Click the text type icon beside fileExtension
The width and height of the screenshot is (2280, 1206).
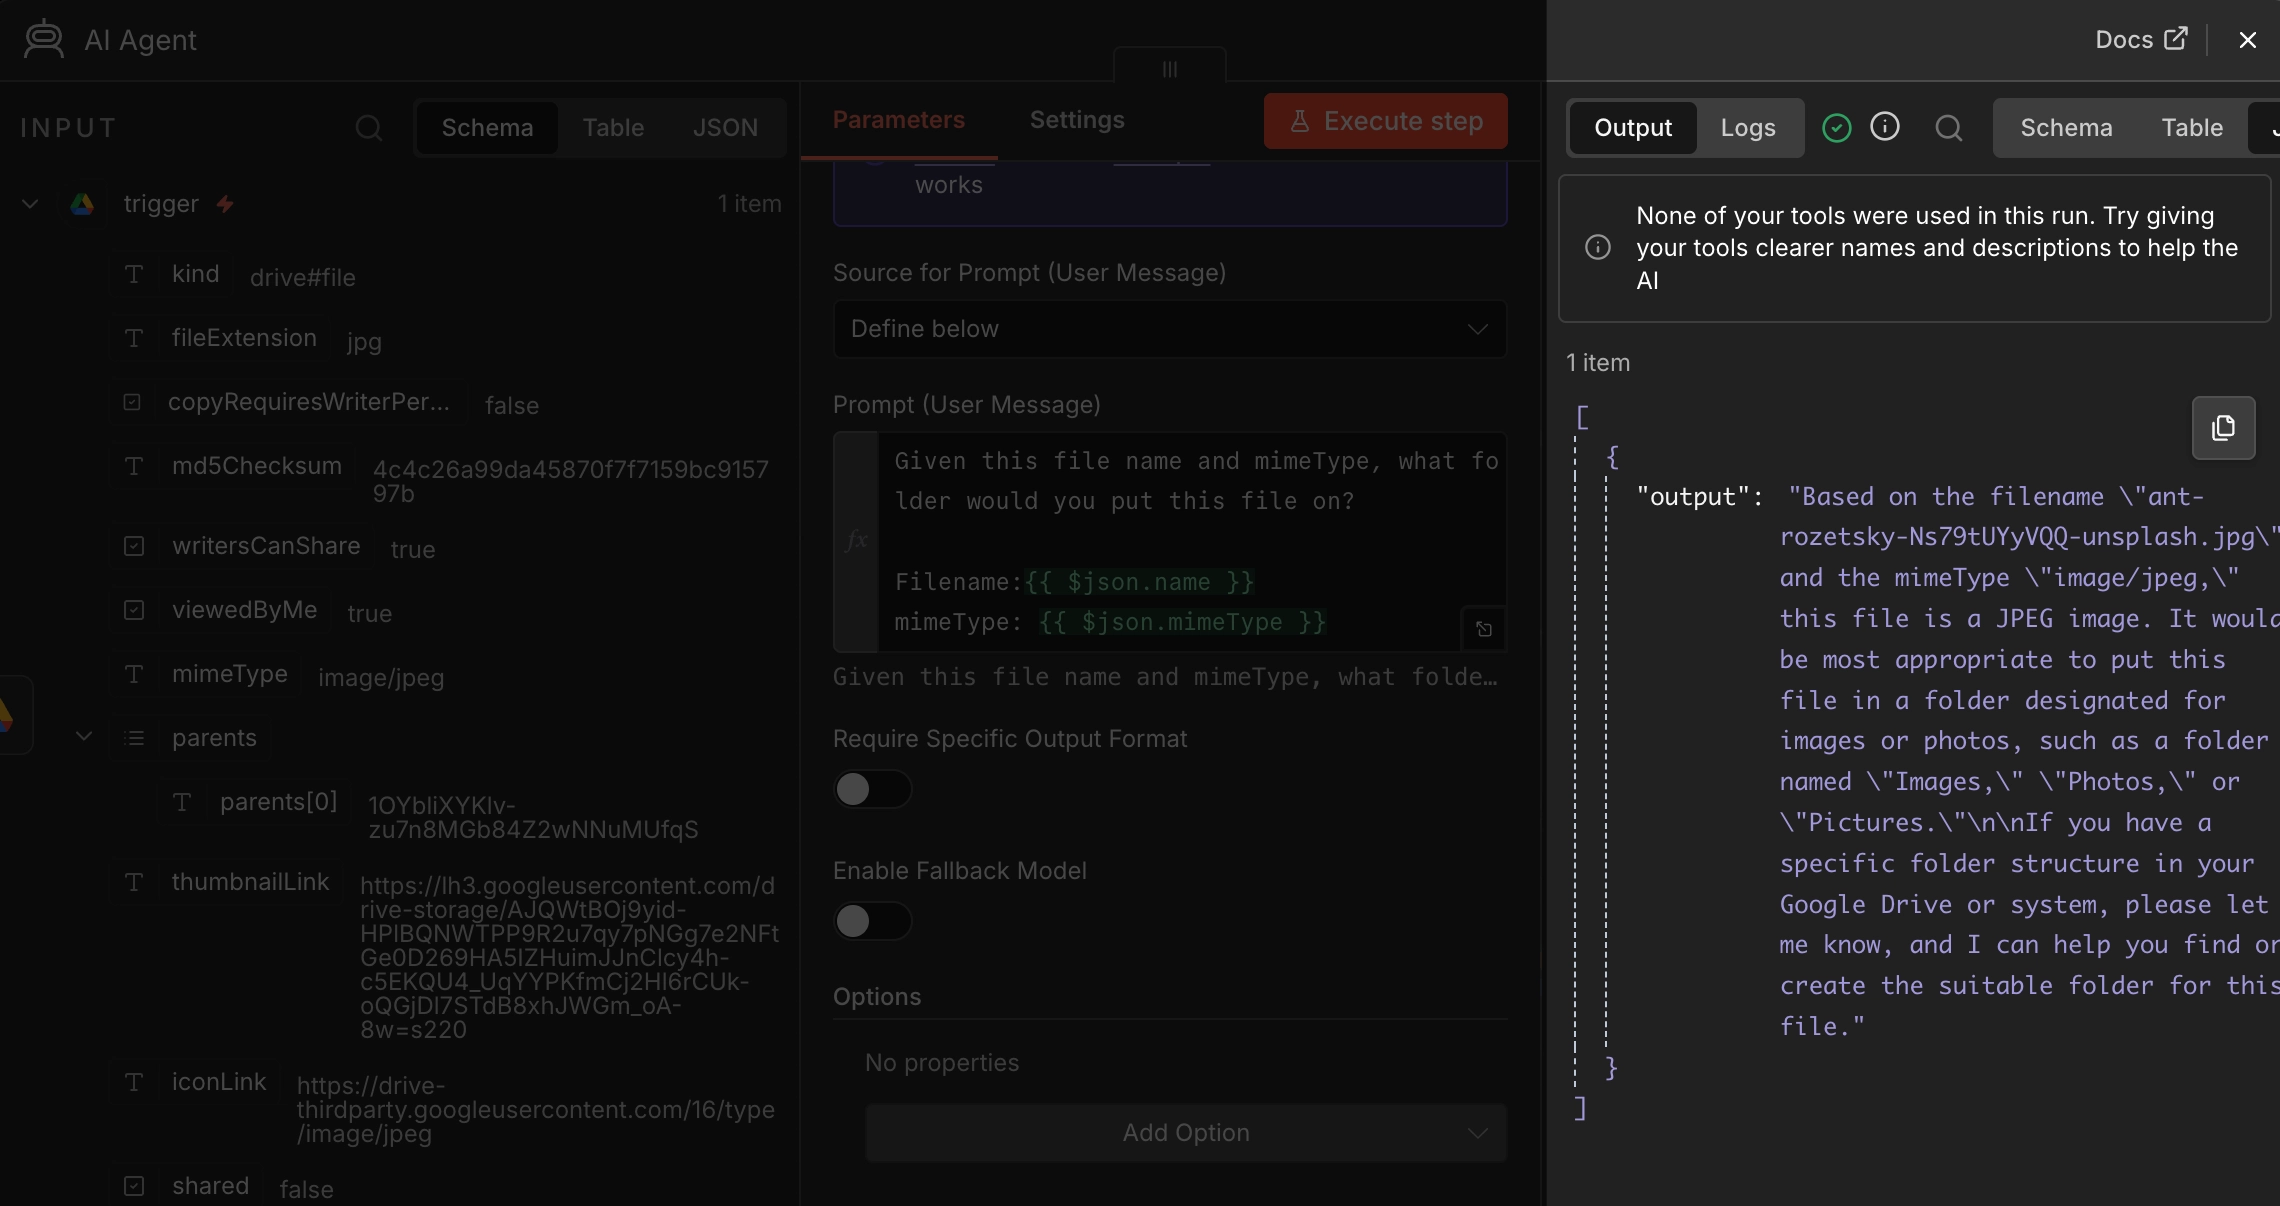click(x=134, y=338)
